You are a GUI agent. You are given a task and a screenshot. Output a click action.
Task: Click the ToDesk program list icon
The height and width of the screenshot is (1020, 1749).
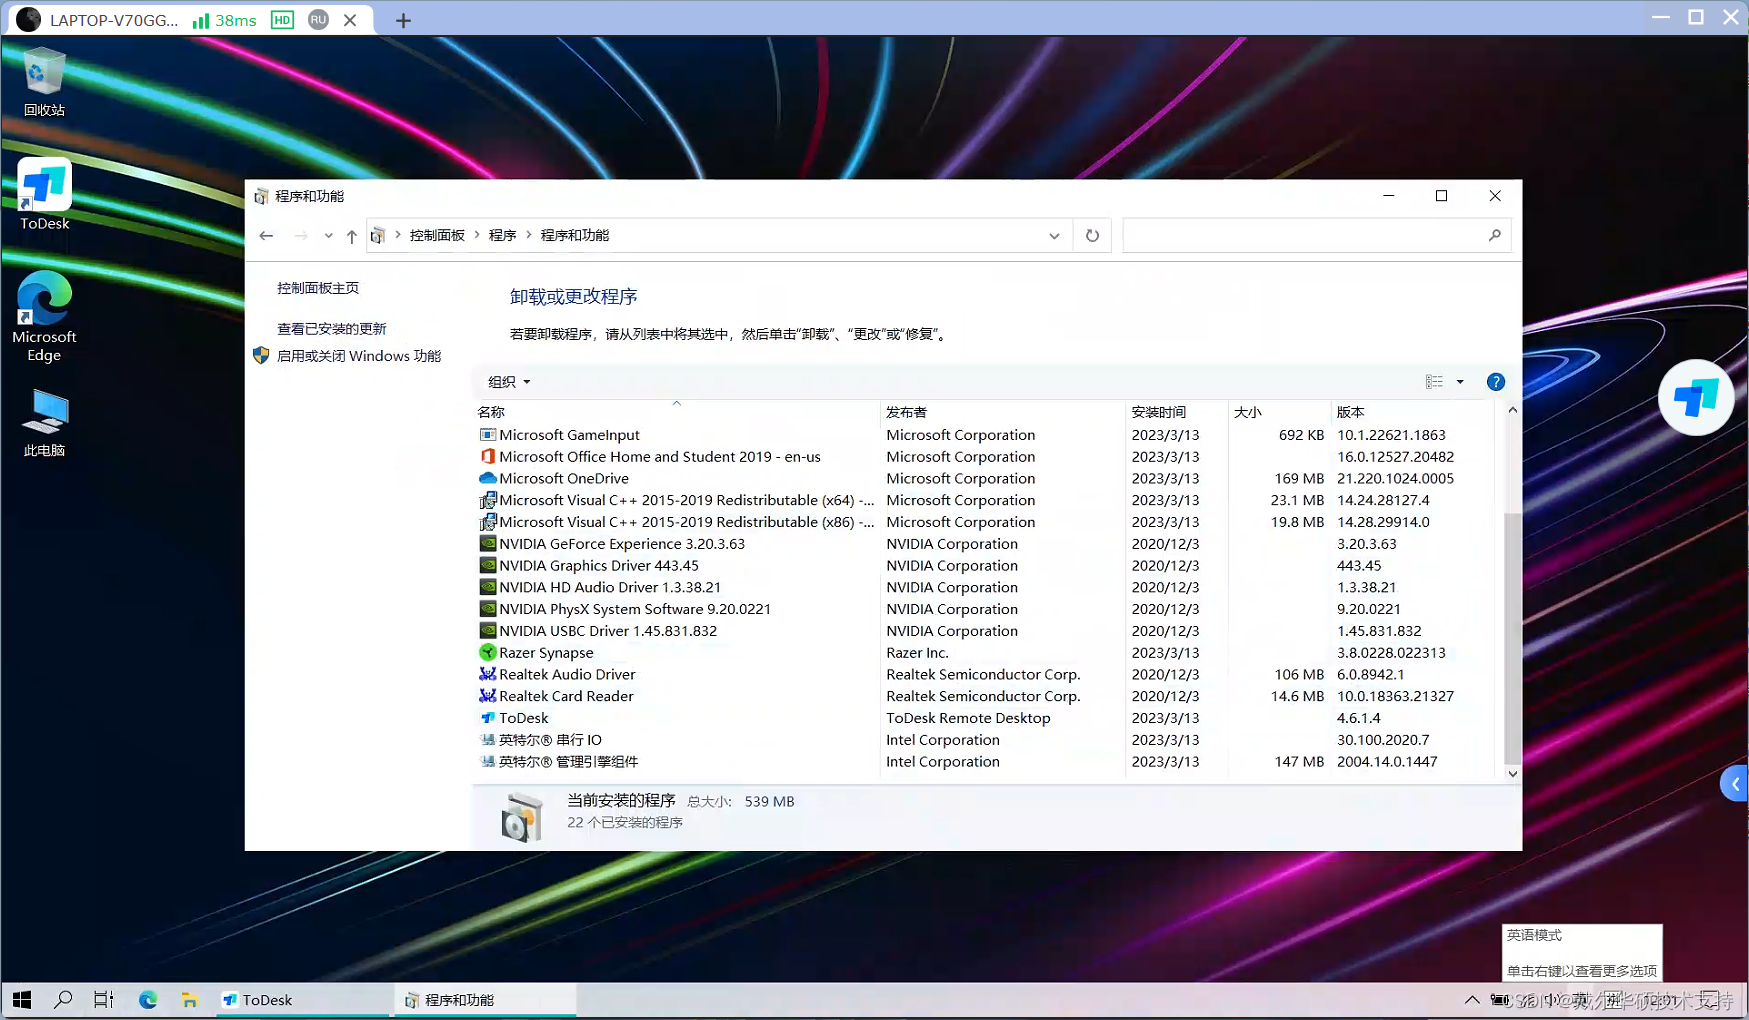pos(487,718)
